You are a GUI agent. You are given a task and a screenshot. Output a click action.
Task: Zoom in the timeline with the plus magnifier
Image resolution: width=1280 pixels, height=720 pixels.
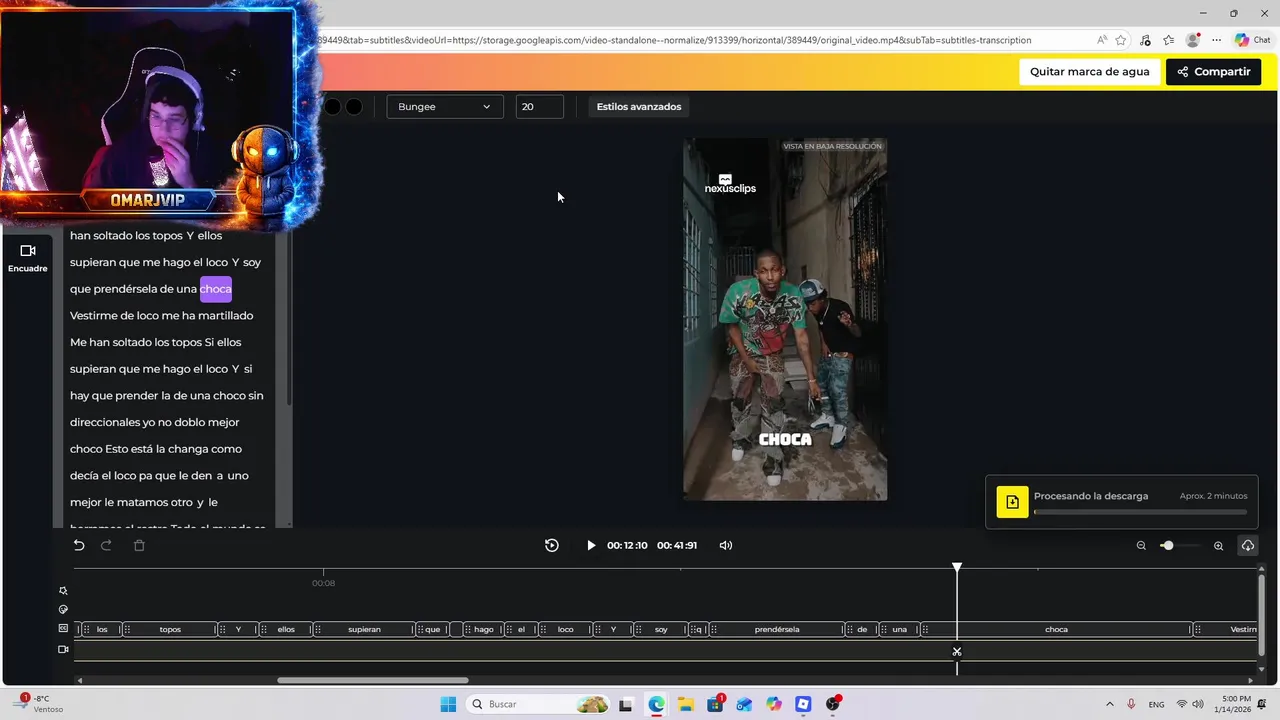tap(1218, 545)
